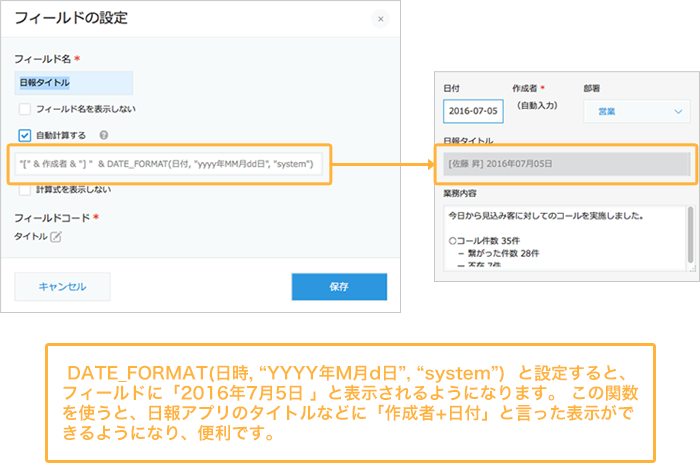Click the blue 保存 button

[339, 286]
